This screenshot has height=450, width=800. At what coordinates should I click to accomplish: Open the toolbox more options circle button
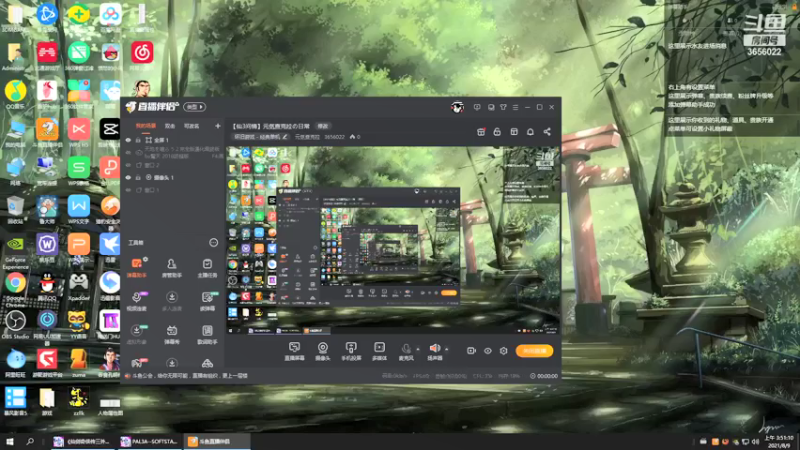click(x=213, y=243)
